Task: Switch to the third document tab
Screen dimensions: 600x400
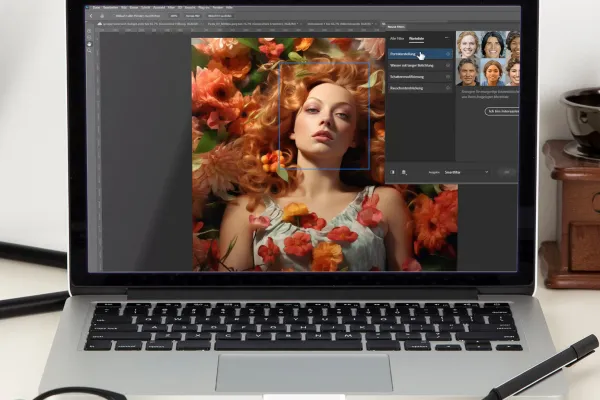Action: coord(341,24)
